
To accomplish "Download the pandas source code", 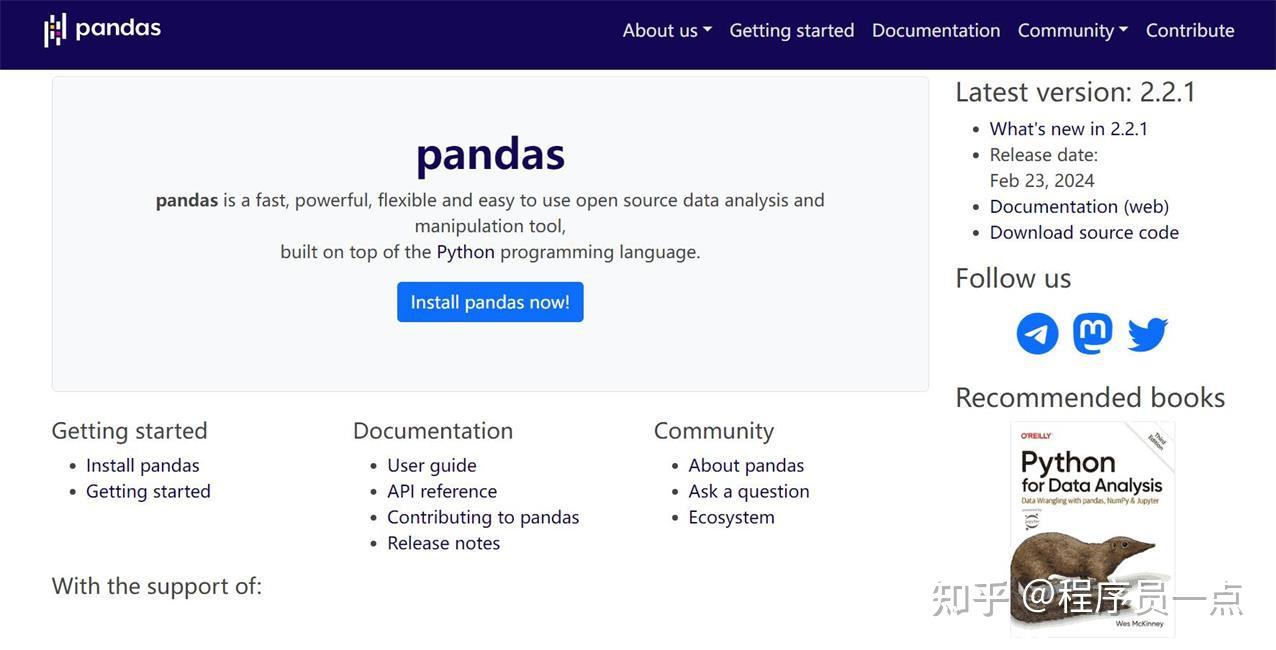I will [1084, 232].
